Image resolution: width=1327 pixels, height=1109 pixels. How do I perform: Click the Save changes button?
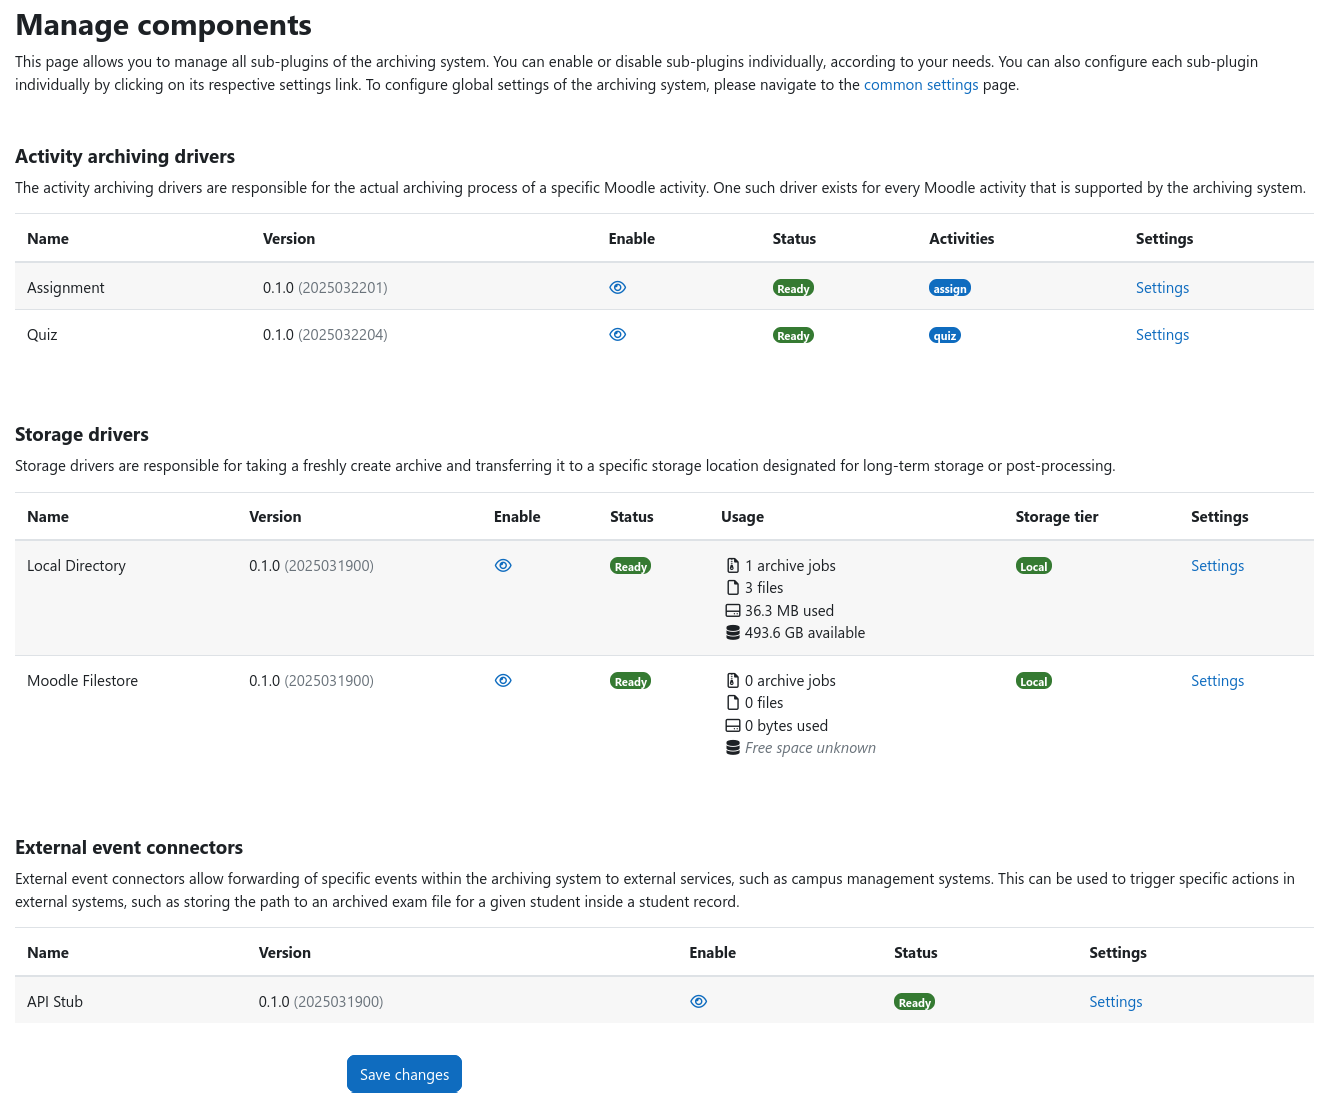point(404,1074)
